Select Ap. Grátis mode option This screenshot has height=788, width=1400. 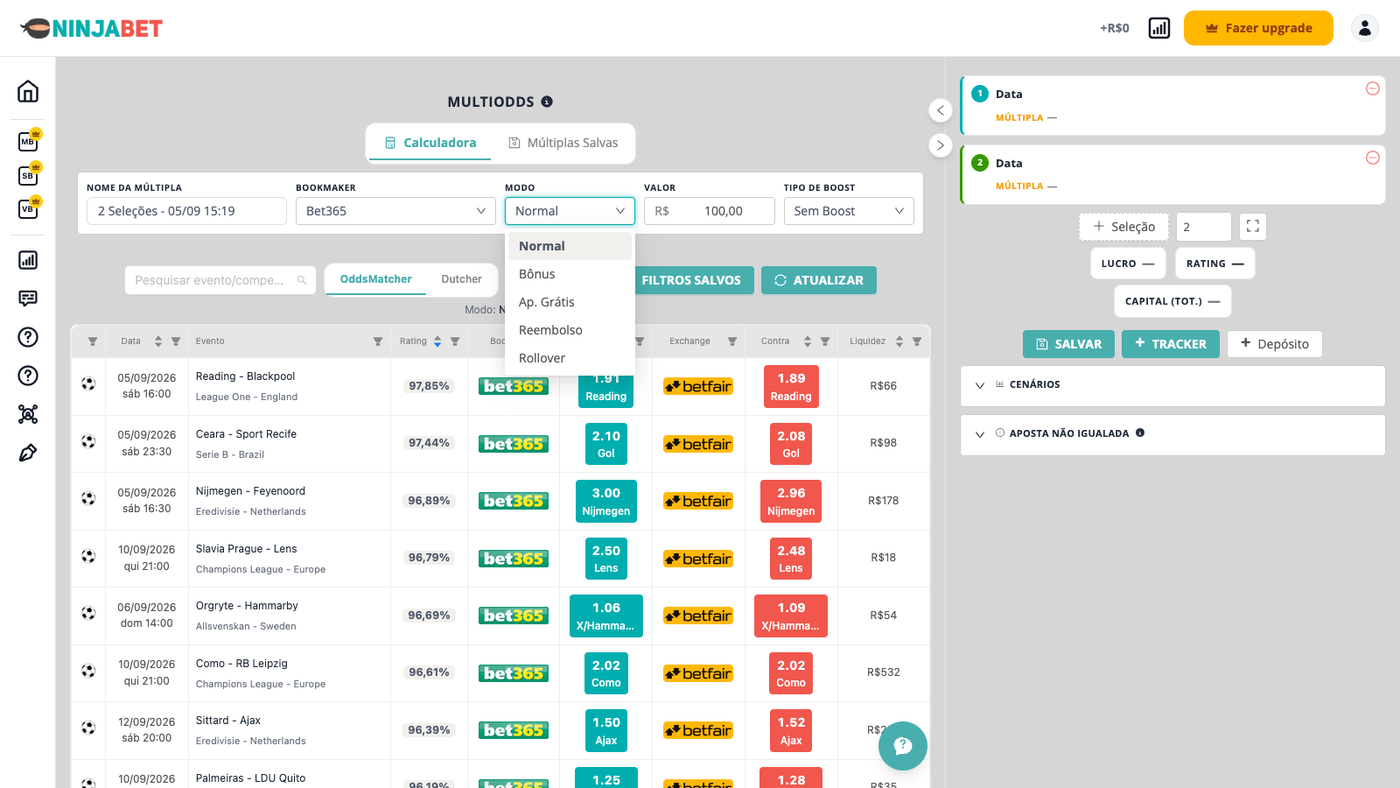570,302
